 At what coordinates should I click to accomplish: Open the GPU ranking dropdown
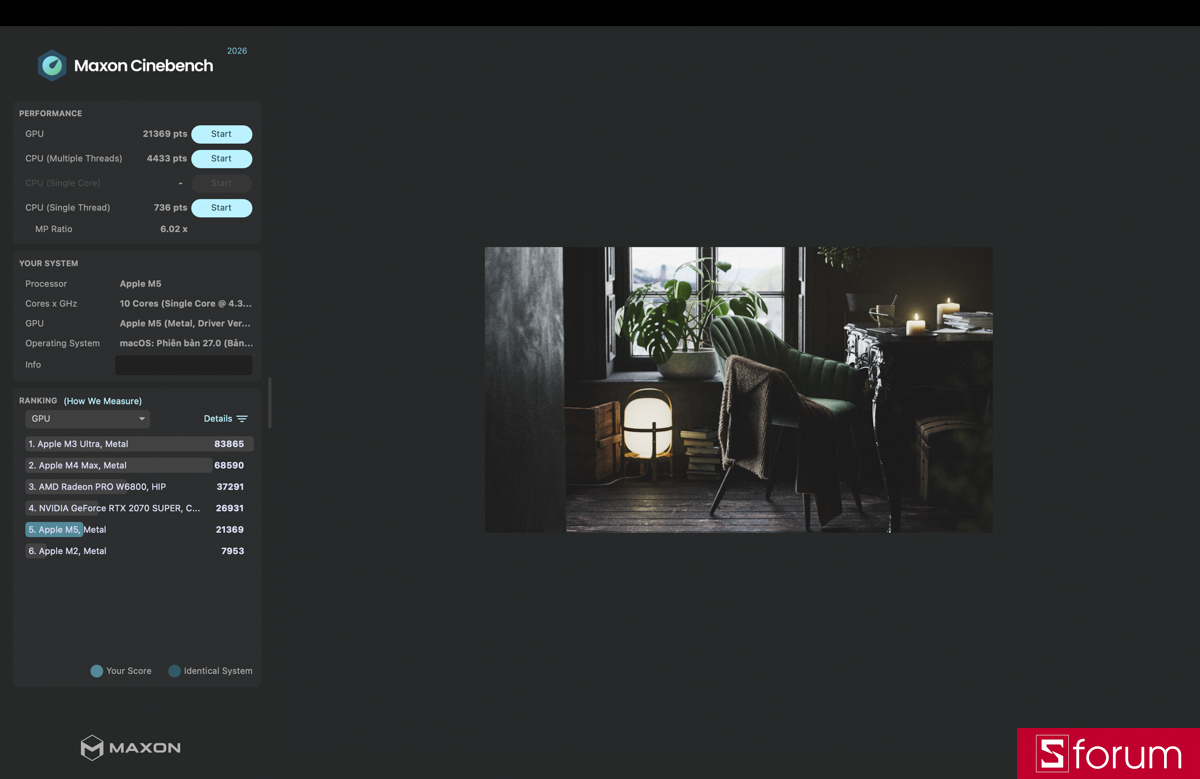point(87,419)
